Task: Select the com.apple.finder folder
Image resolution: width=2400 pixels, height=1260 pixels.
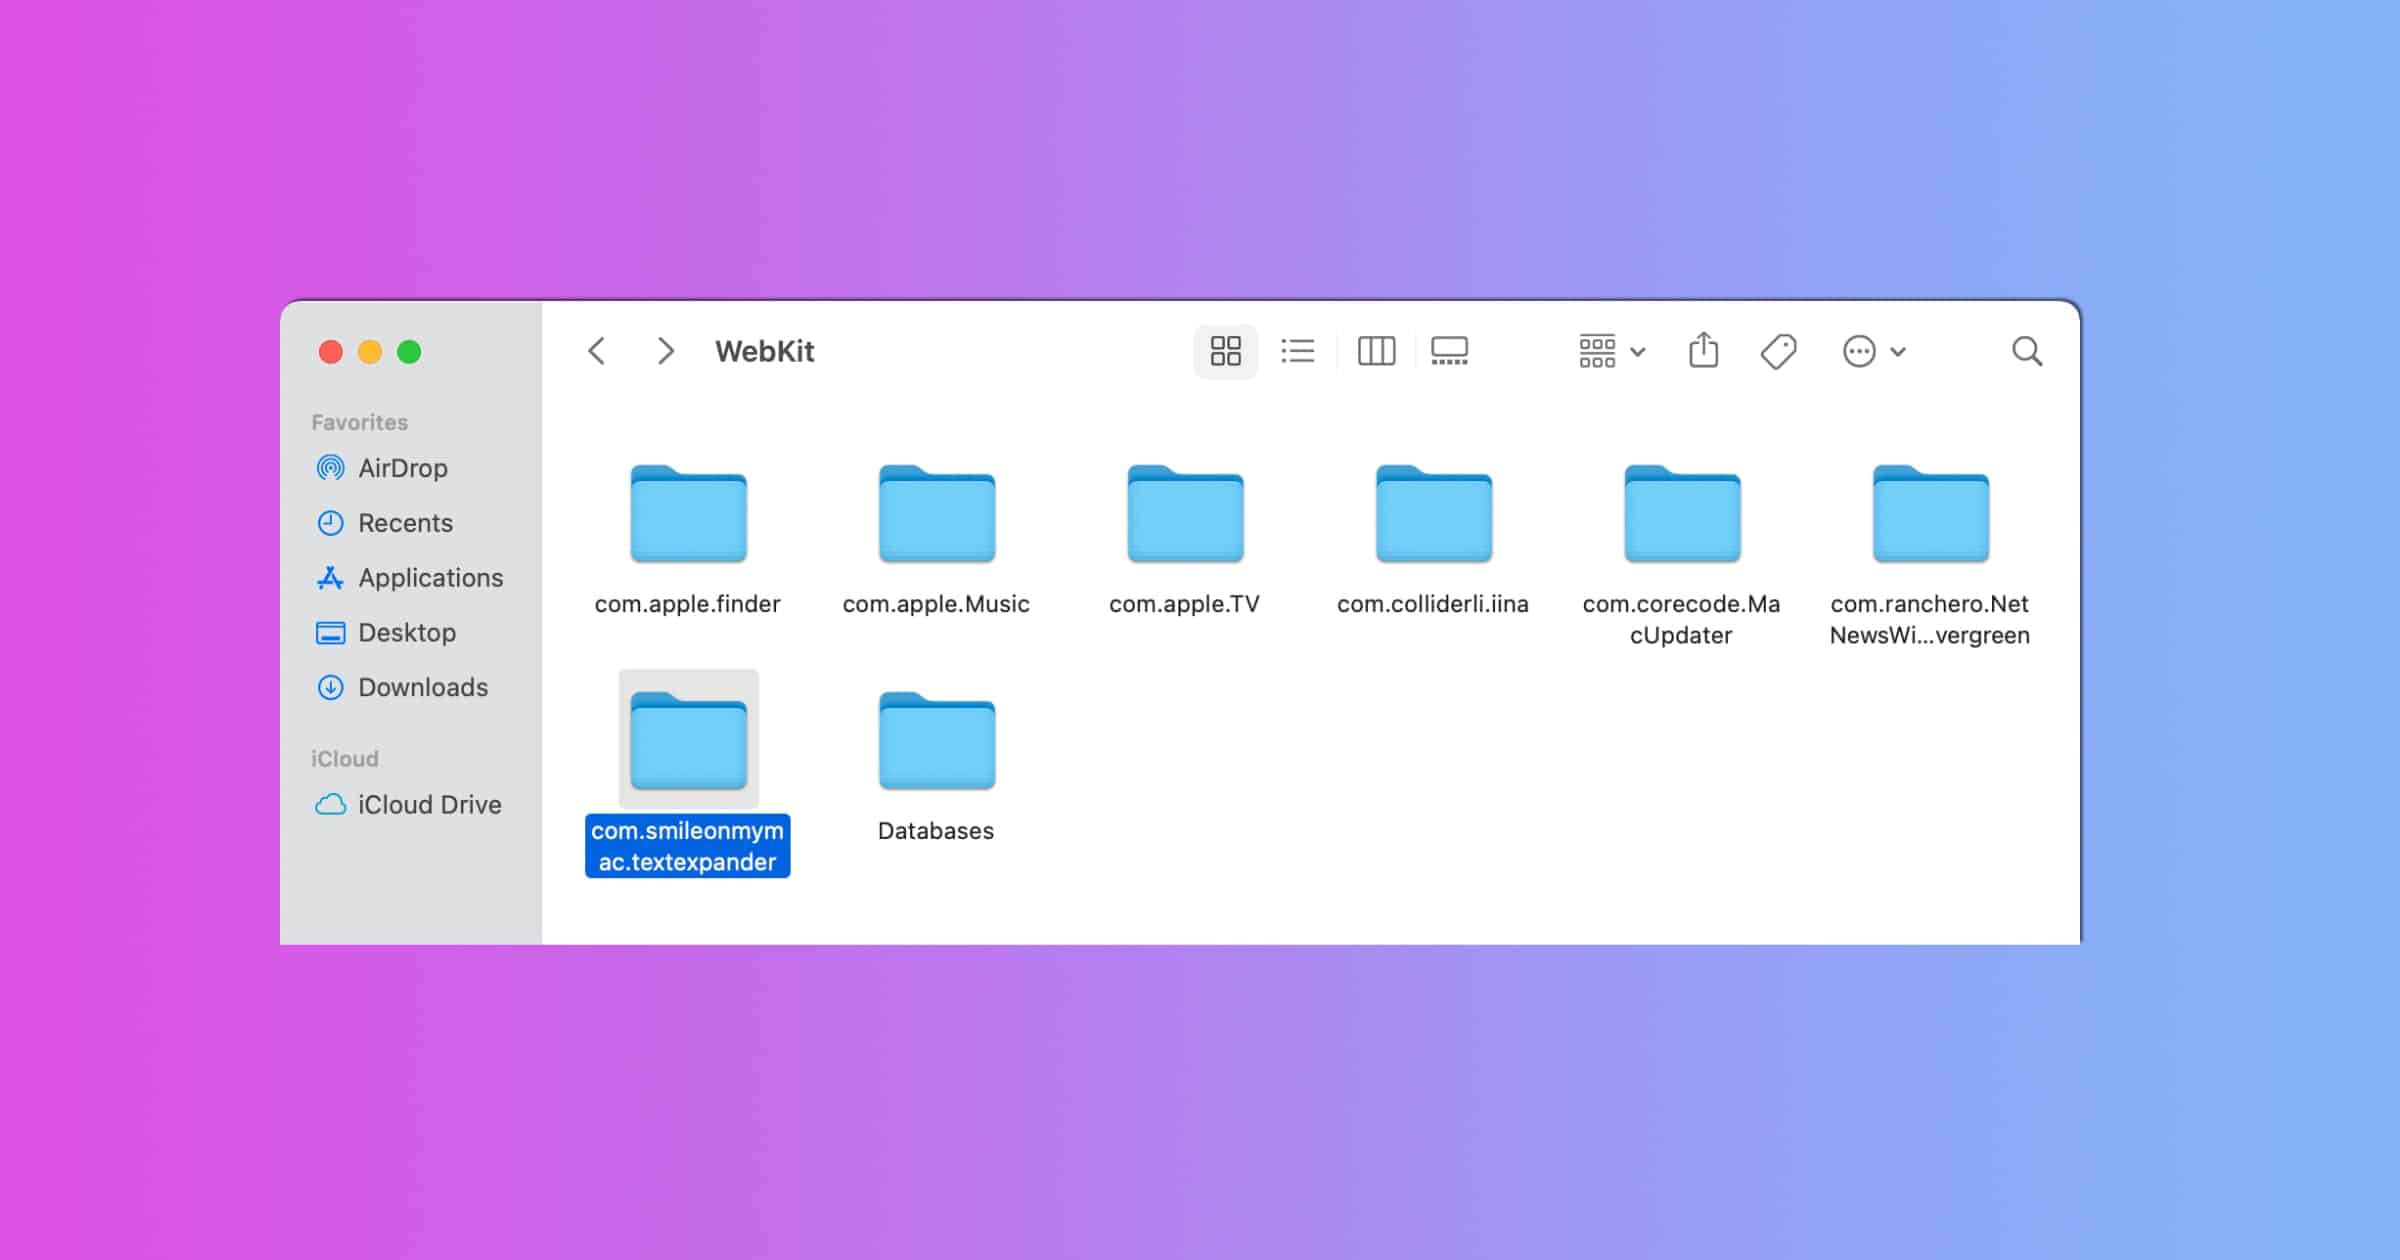Action: 688,514
